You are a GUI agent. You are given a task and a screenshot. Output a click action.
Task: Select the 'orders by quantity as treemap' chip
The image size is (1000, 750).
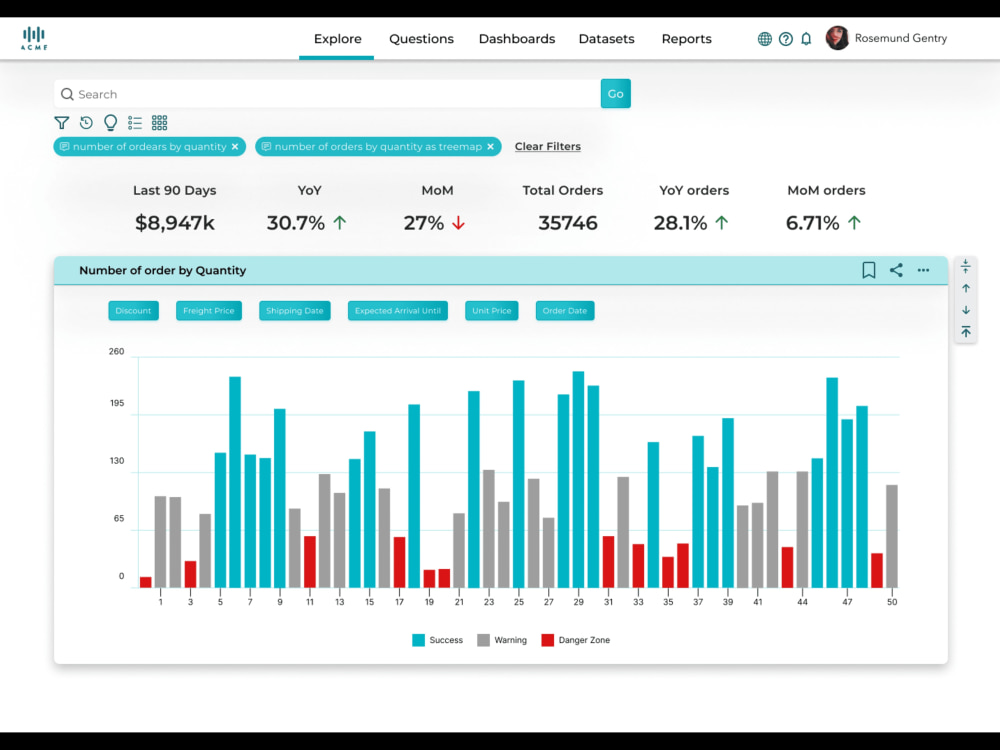[x=378, y=147]
